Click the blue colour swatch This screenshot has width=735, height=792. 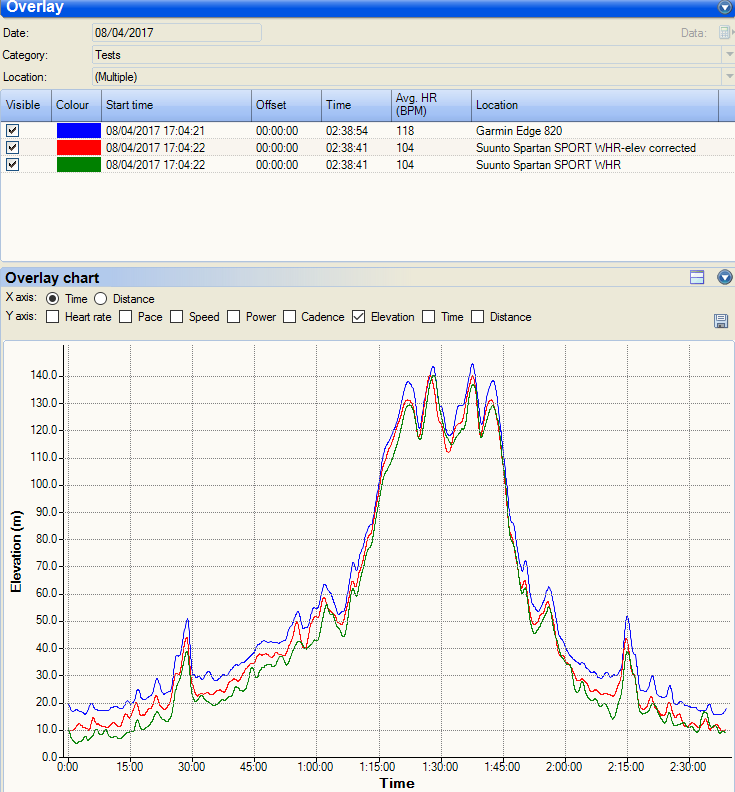coord(78,130)
